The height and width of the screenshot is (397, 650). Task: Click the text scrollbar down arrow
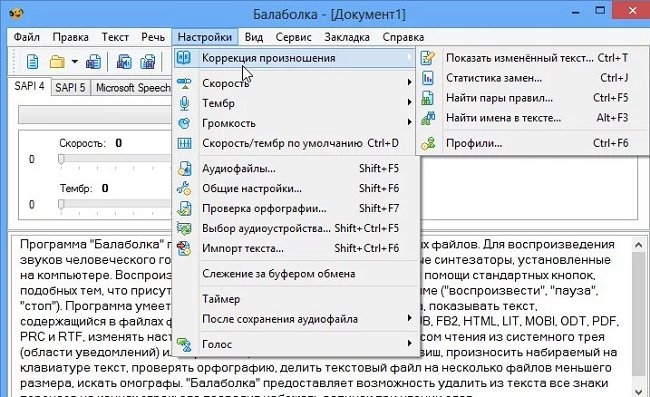pyautogui.click(x=638, y=391)
